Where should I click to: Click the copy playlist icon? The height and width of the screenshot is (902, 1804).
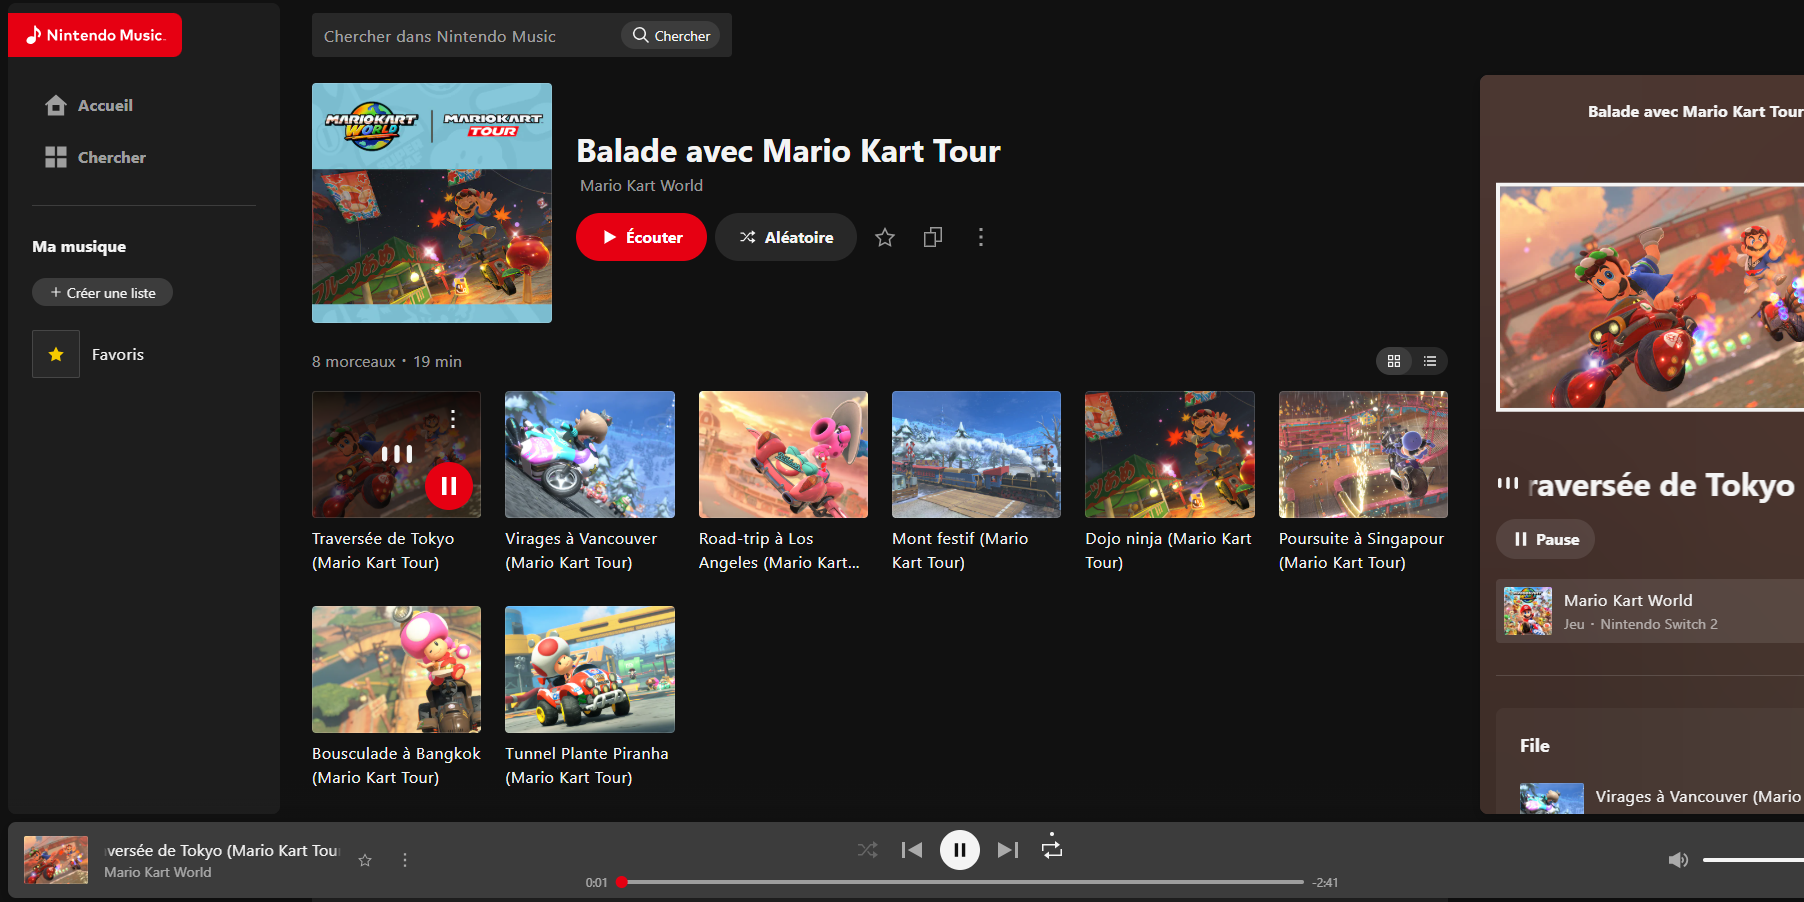click(933, 237)
